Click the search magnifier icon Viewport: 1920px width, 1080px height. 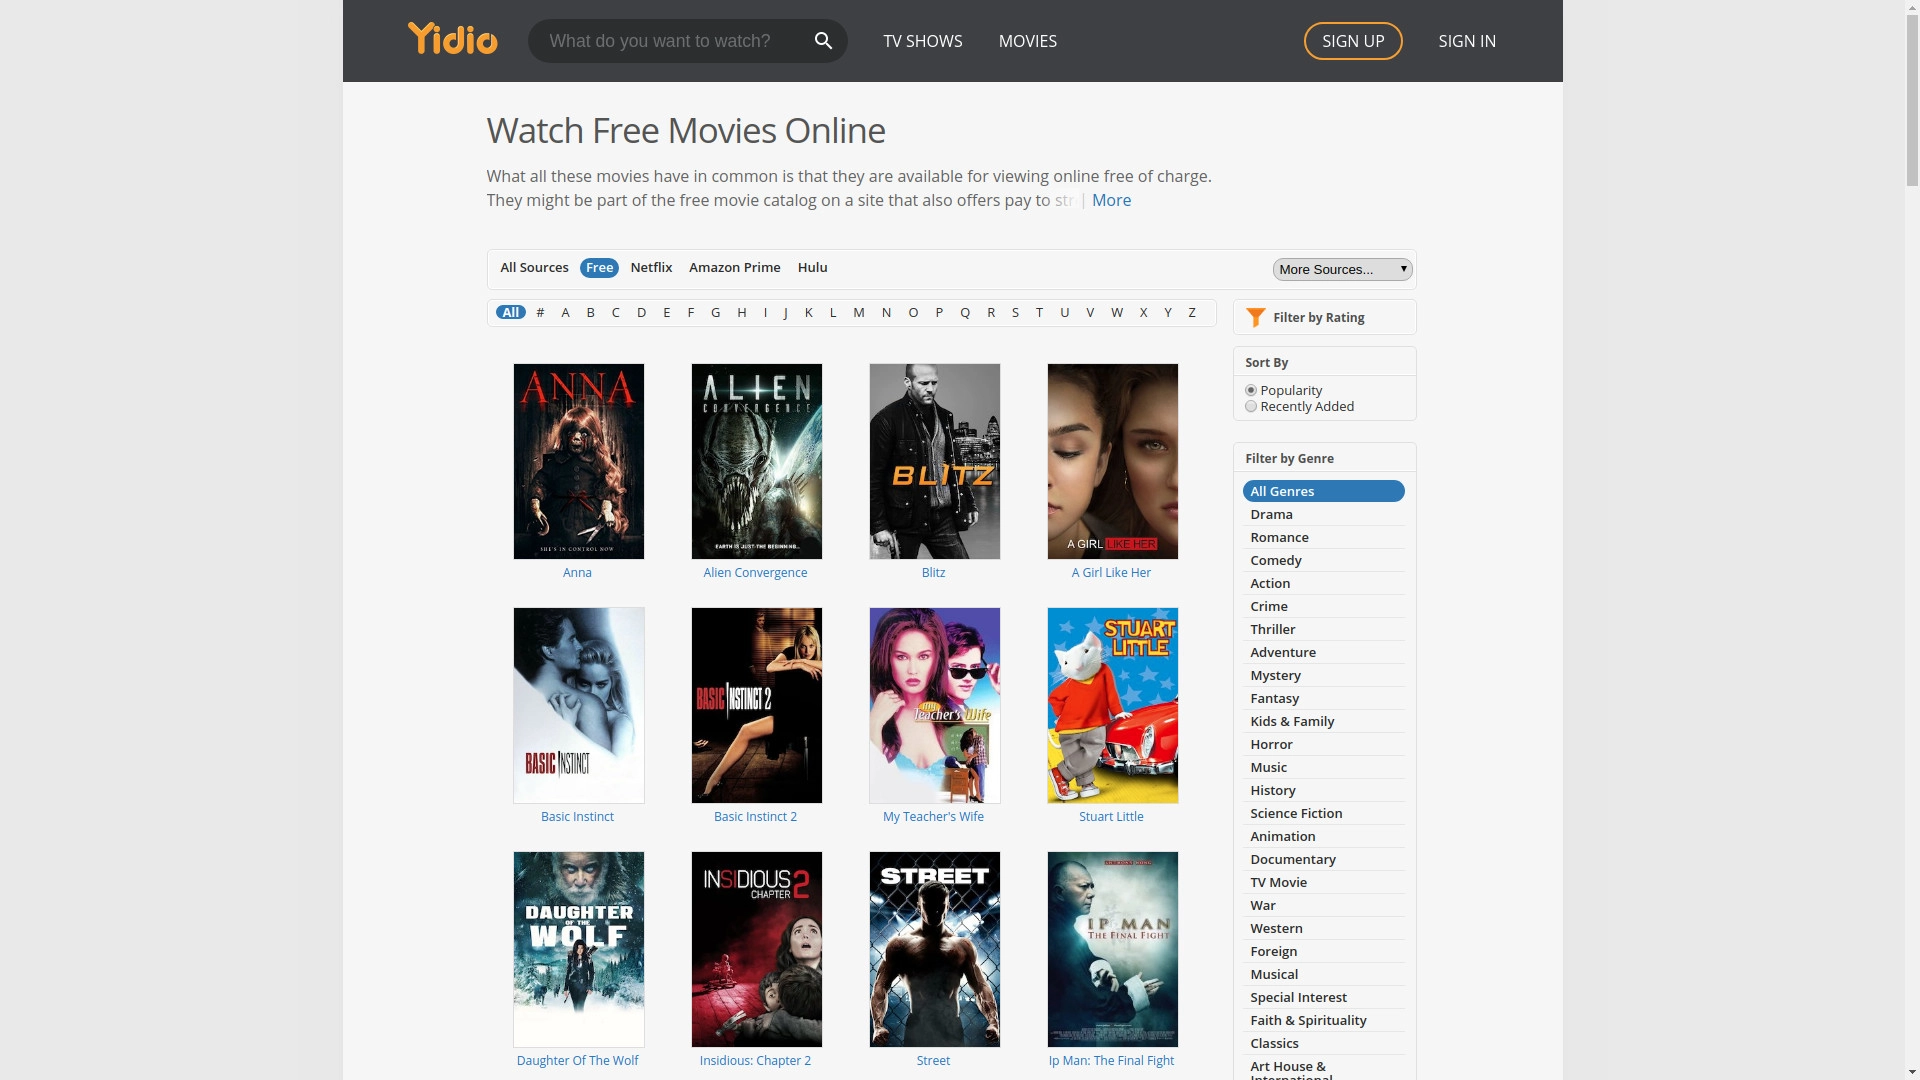pyautogui.click(x=823, y=41)
